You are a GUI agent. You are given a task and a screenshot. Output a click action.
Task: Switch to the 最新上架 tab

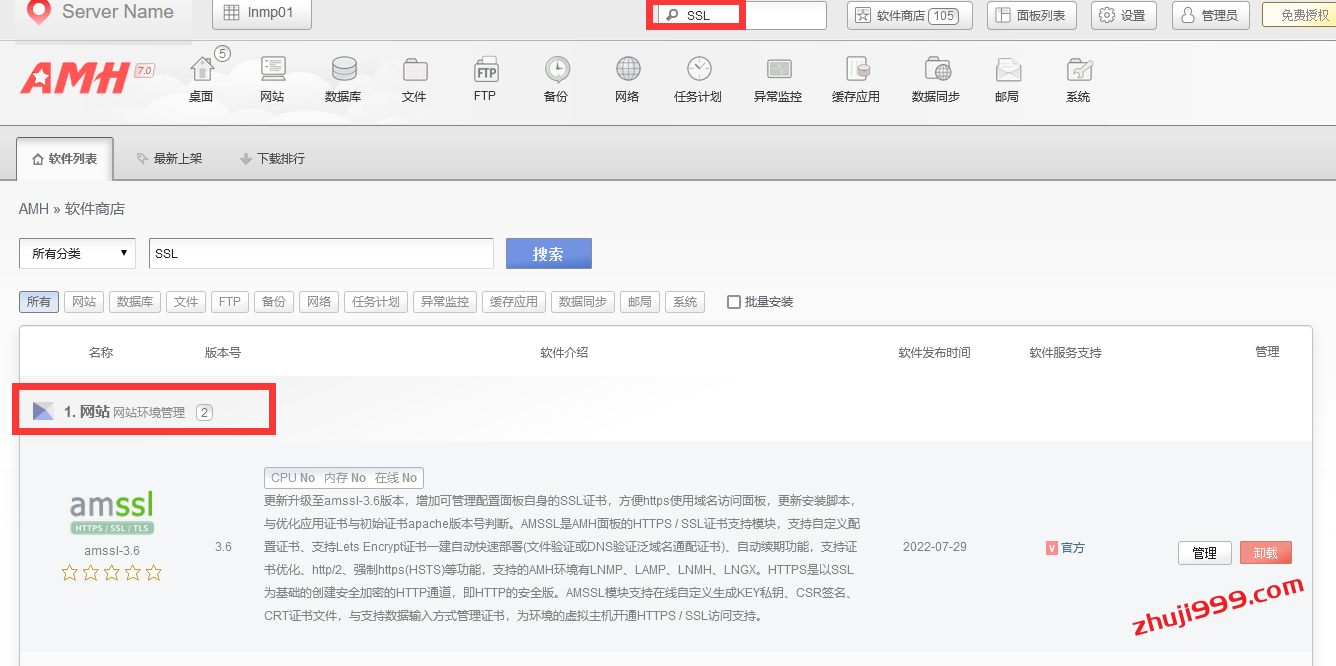[x=169, y=159]
